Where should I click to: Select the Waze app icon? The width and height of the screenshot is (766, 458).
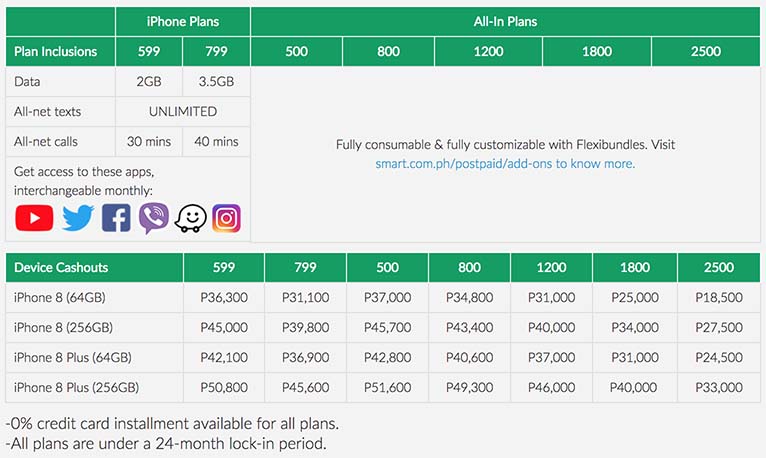point(191,218)
